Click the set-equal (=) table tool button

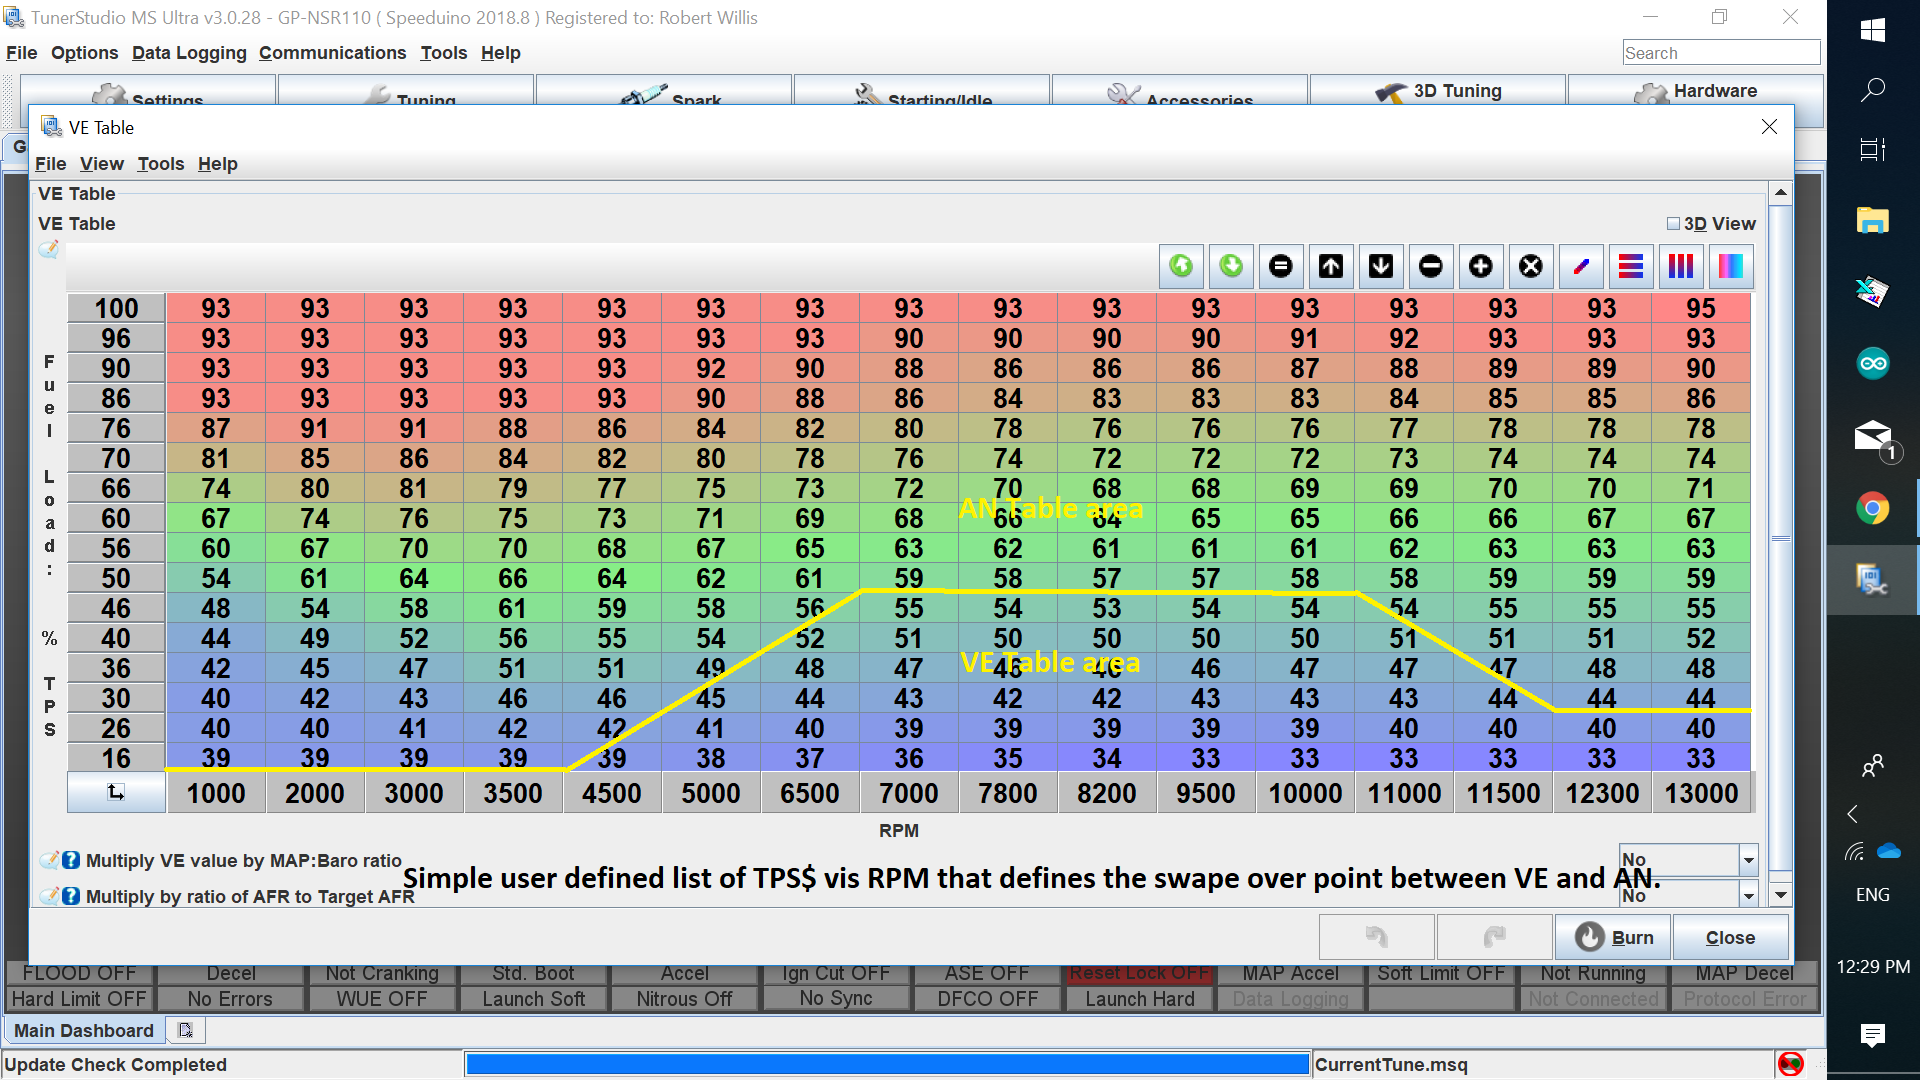(x=1280, y=266)
